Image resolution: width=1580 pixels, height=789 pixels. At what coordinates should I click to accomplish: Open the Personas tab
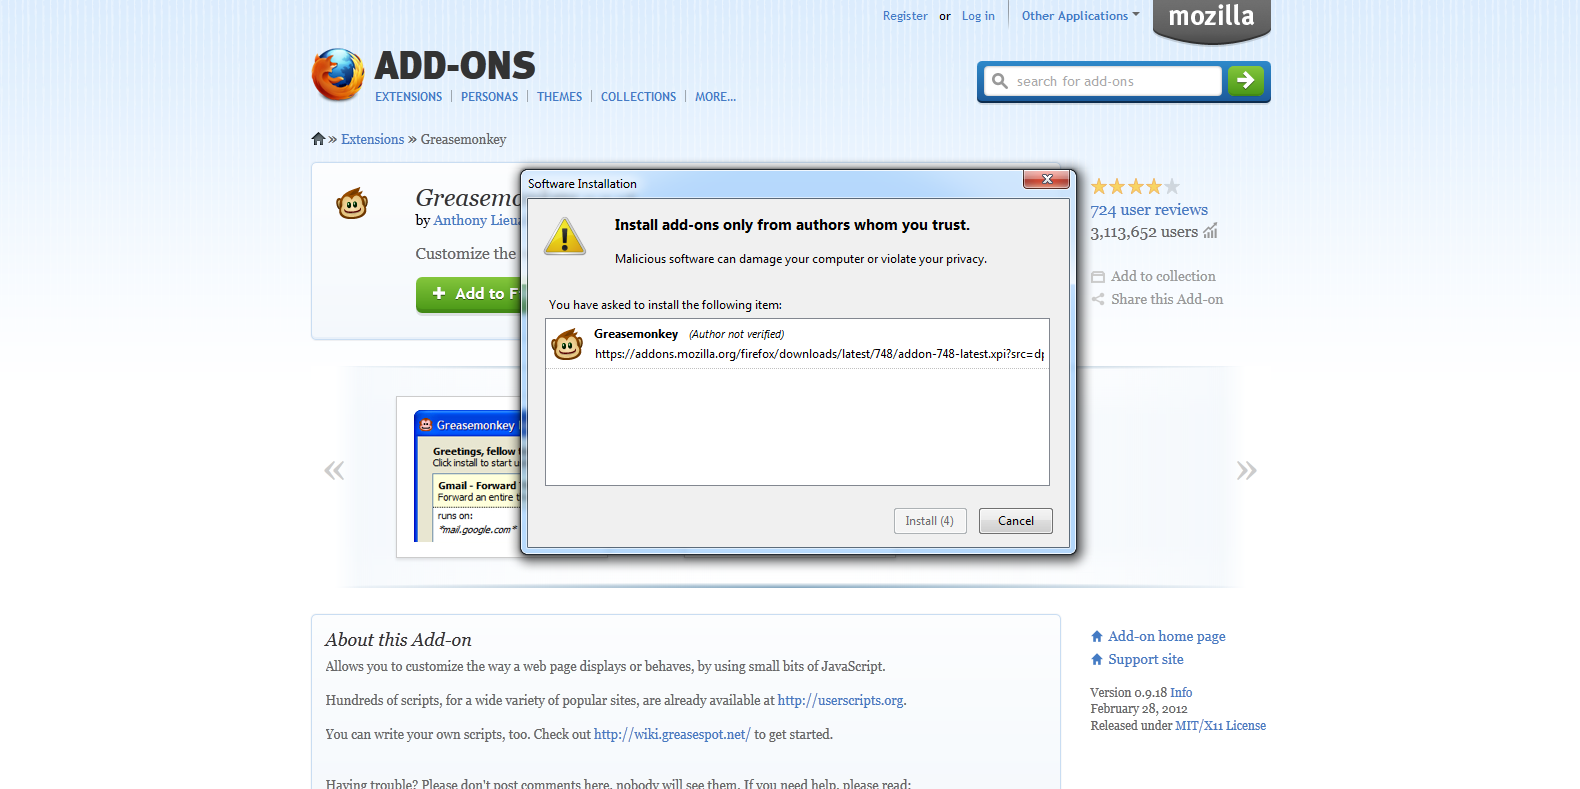489,97
